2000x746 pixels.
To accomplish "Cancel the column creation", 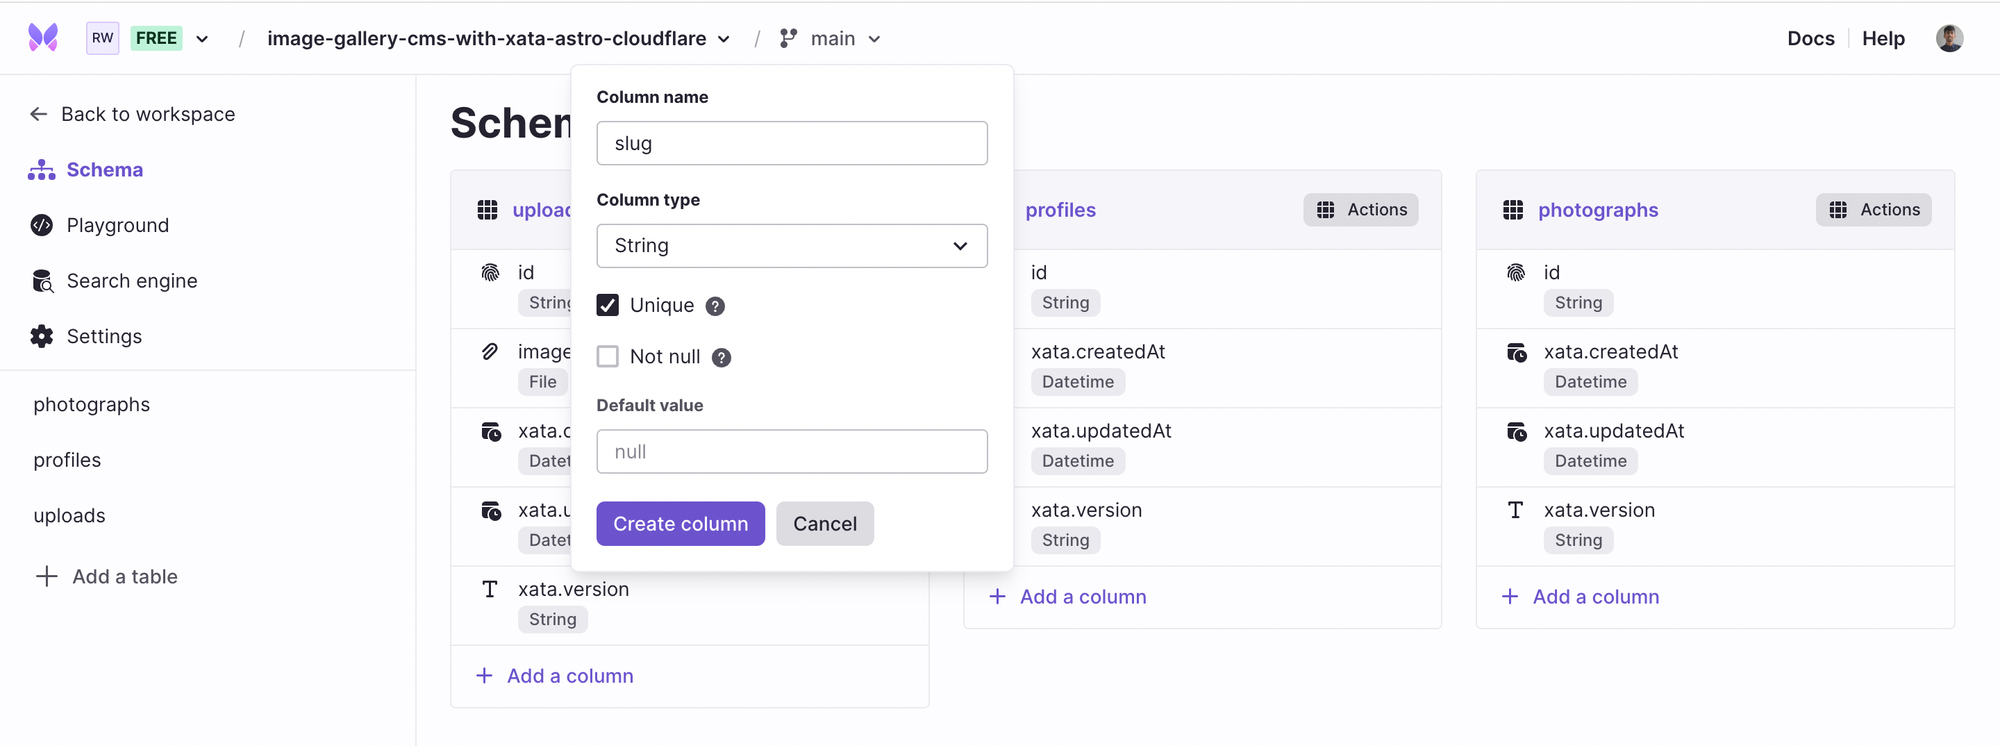I will coord(824,524).
